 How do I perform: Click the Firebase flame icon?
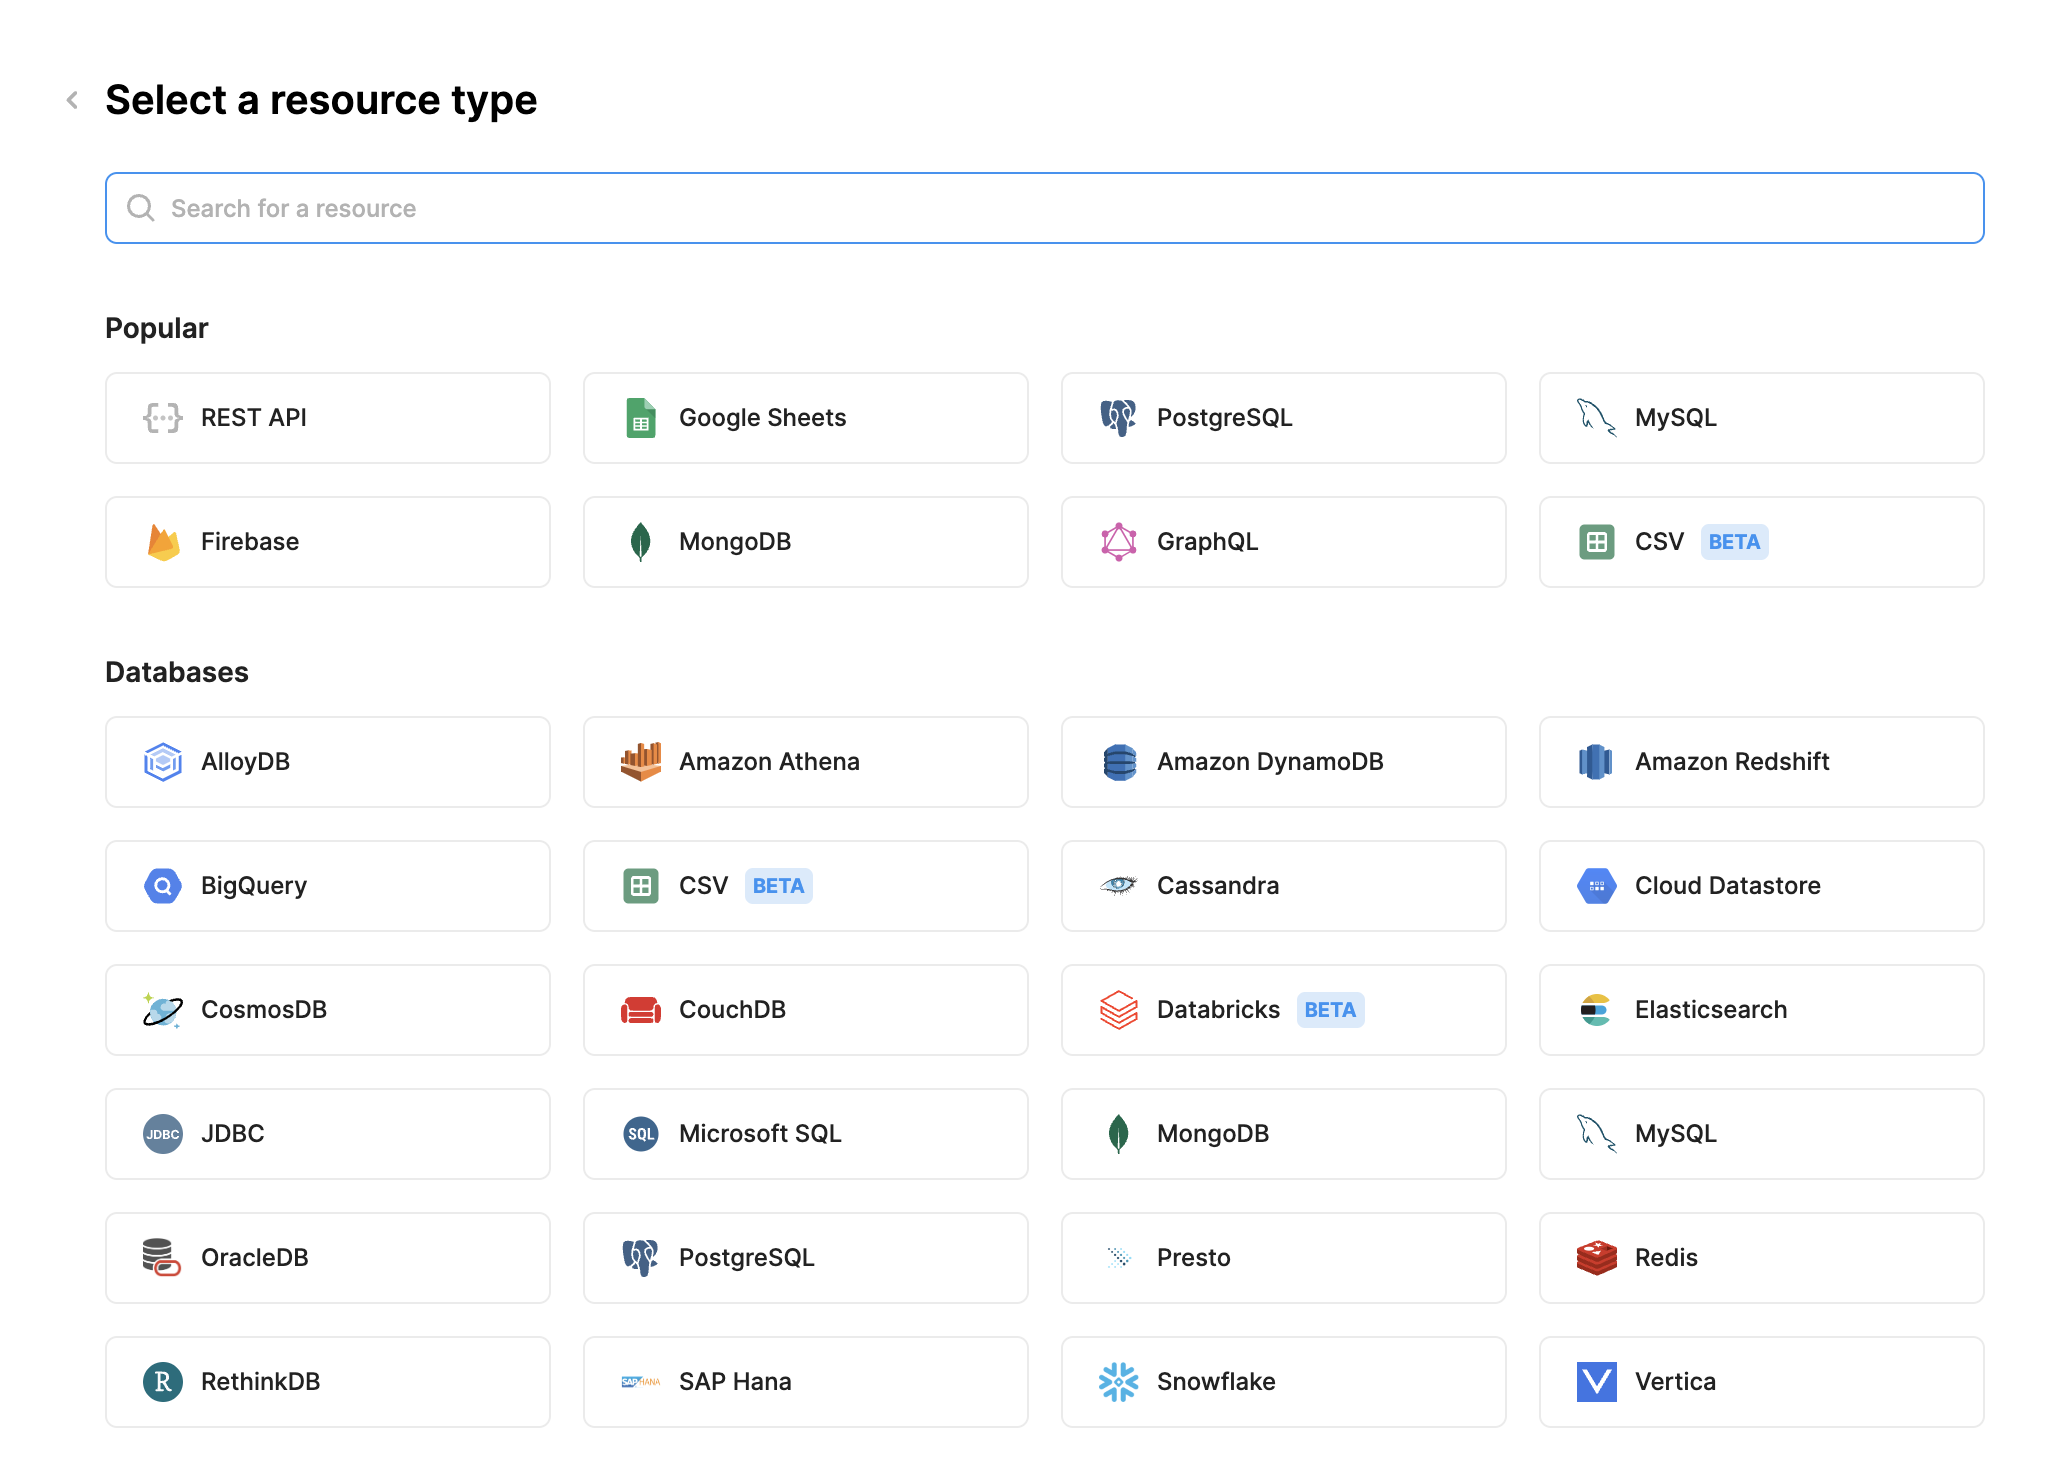tap(163, 542)
